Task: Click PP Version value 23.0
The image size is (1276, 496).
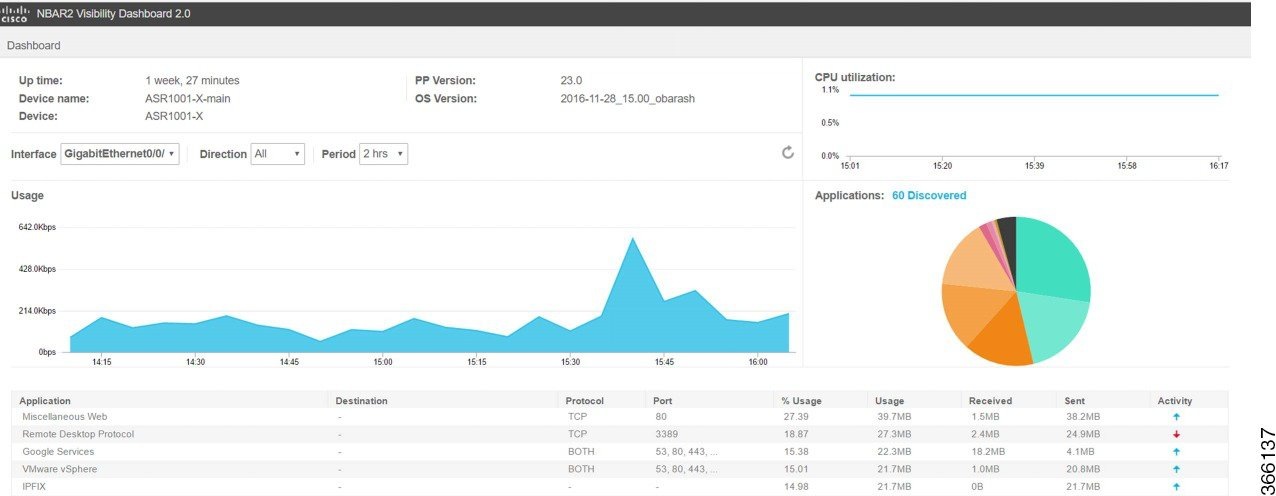Action: coord(571,80)
